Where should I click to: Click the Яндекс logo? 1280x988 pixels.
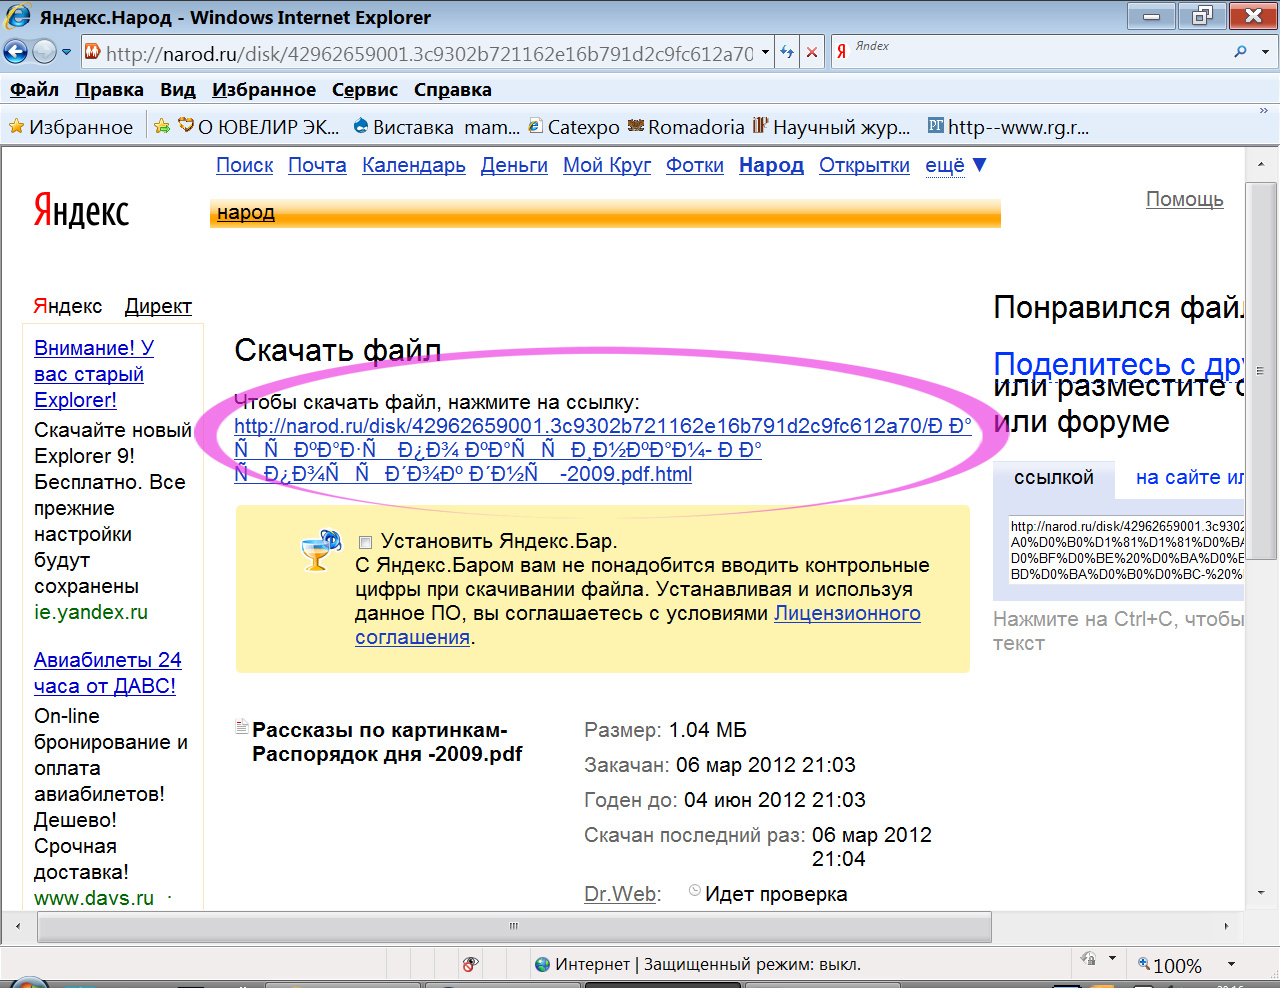(x=81, y=211)
